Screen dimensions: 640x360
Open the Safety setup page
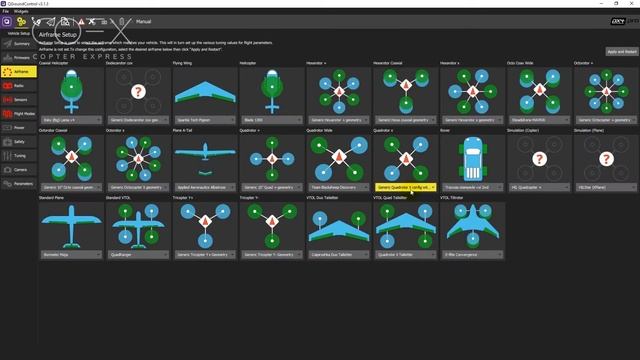coord(19,142)
